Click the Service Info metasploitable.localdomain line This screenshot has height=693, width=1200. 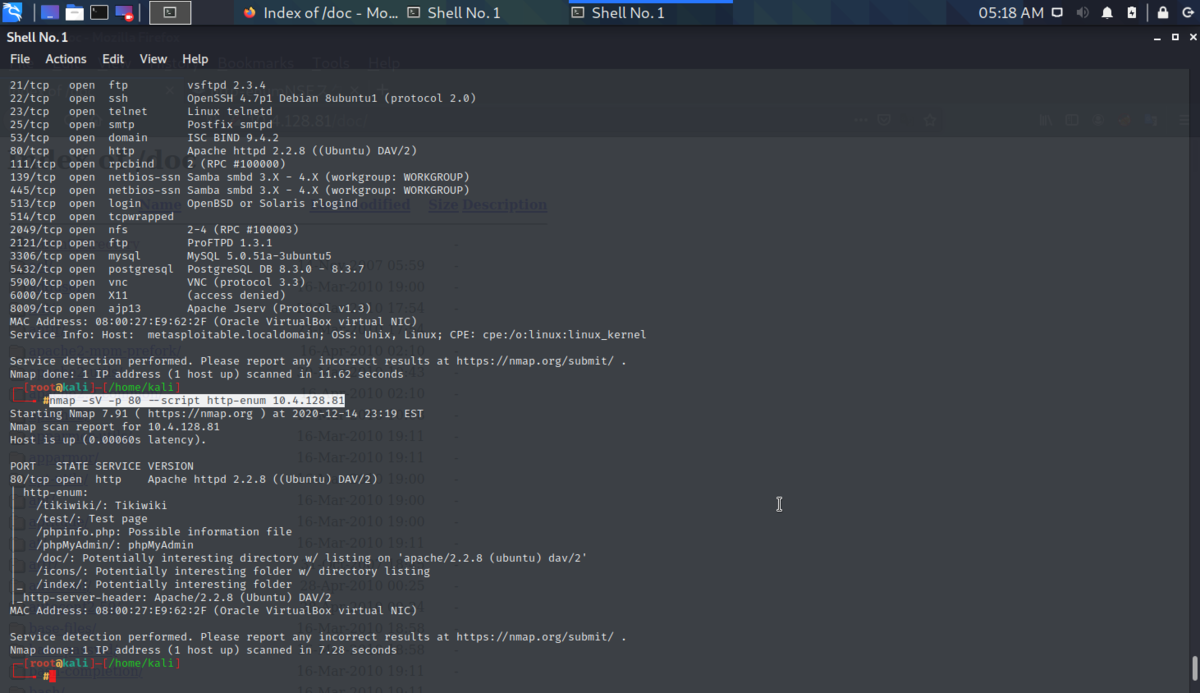point(328,334)
